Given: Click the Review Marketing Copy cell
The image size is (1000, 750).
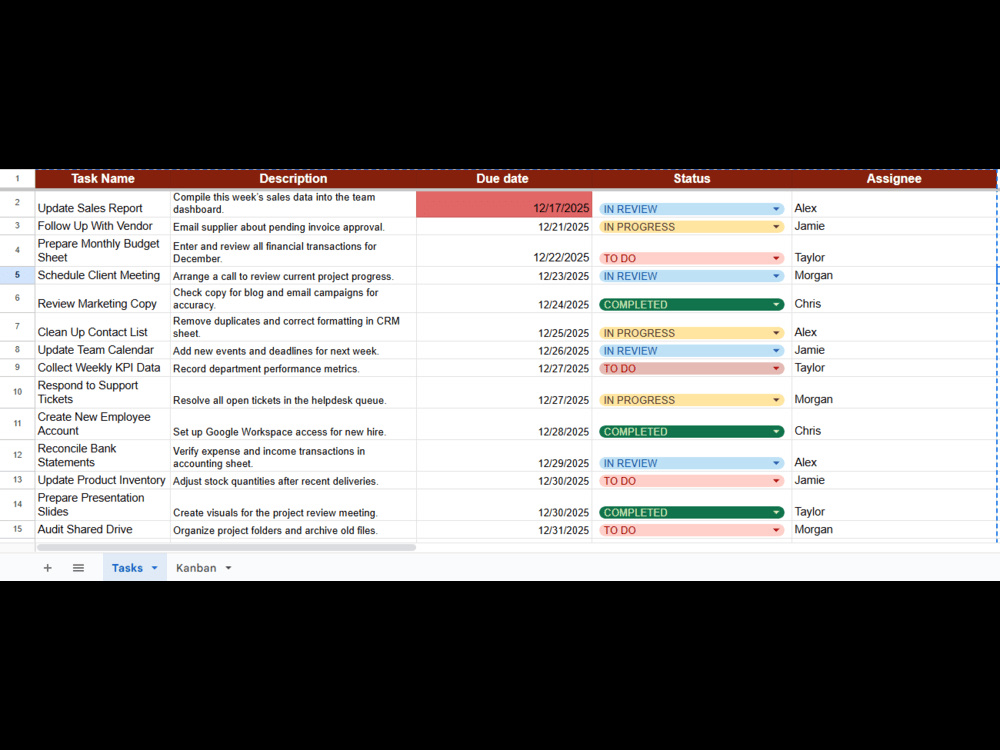Looking at the screenshot, I should click(x=103, y=298).
